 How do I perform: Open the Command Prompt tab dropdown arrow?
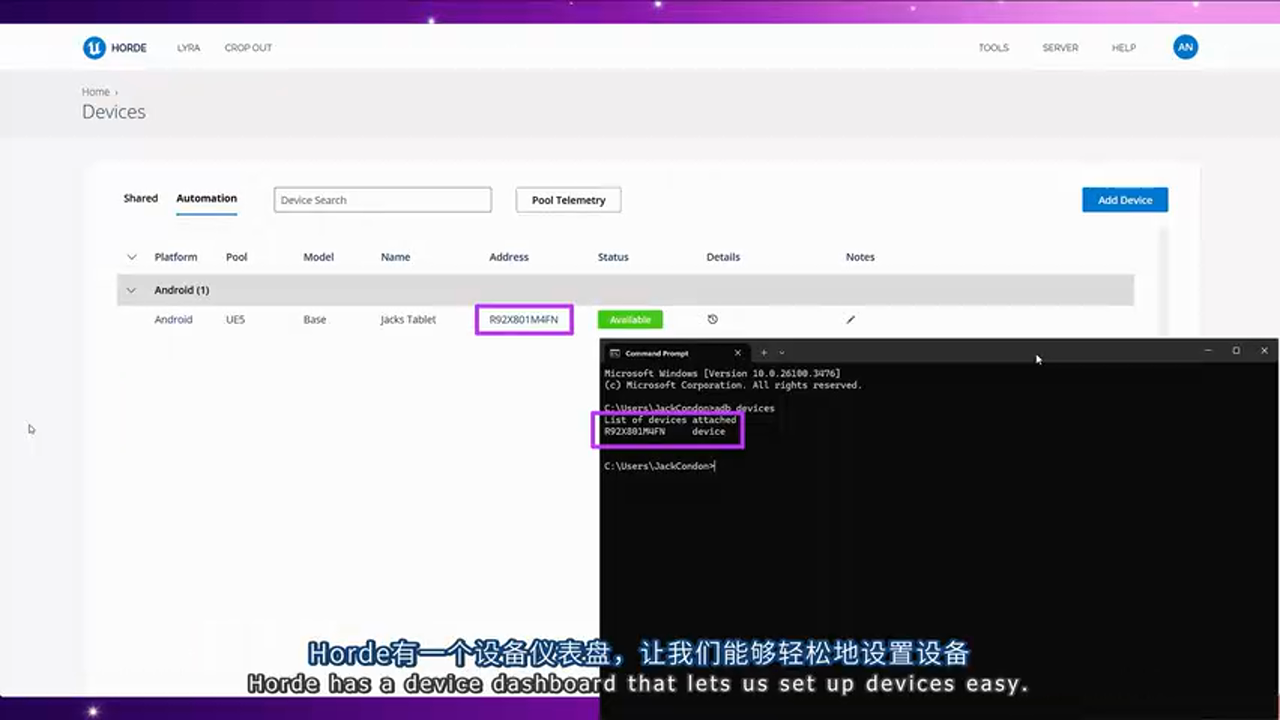click(x=781, y=352)
